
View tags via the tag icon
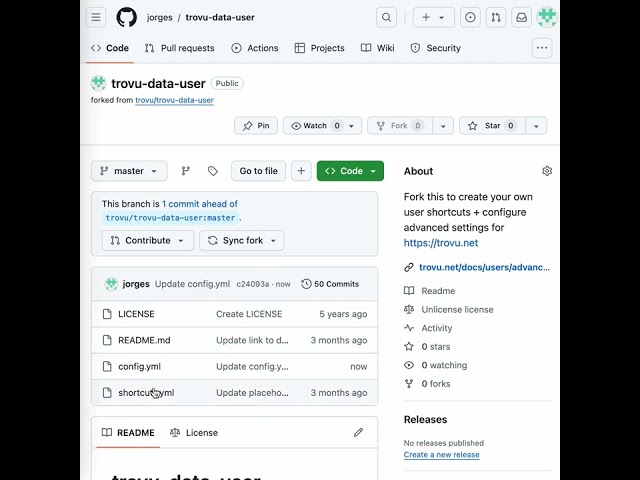213,171
